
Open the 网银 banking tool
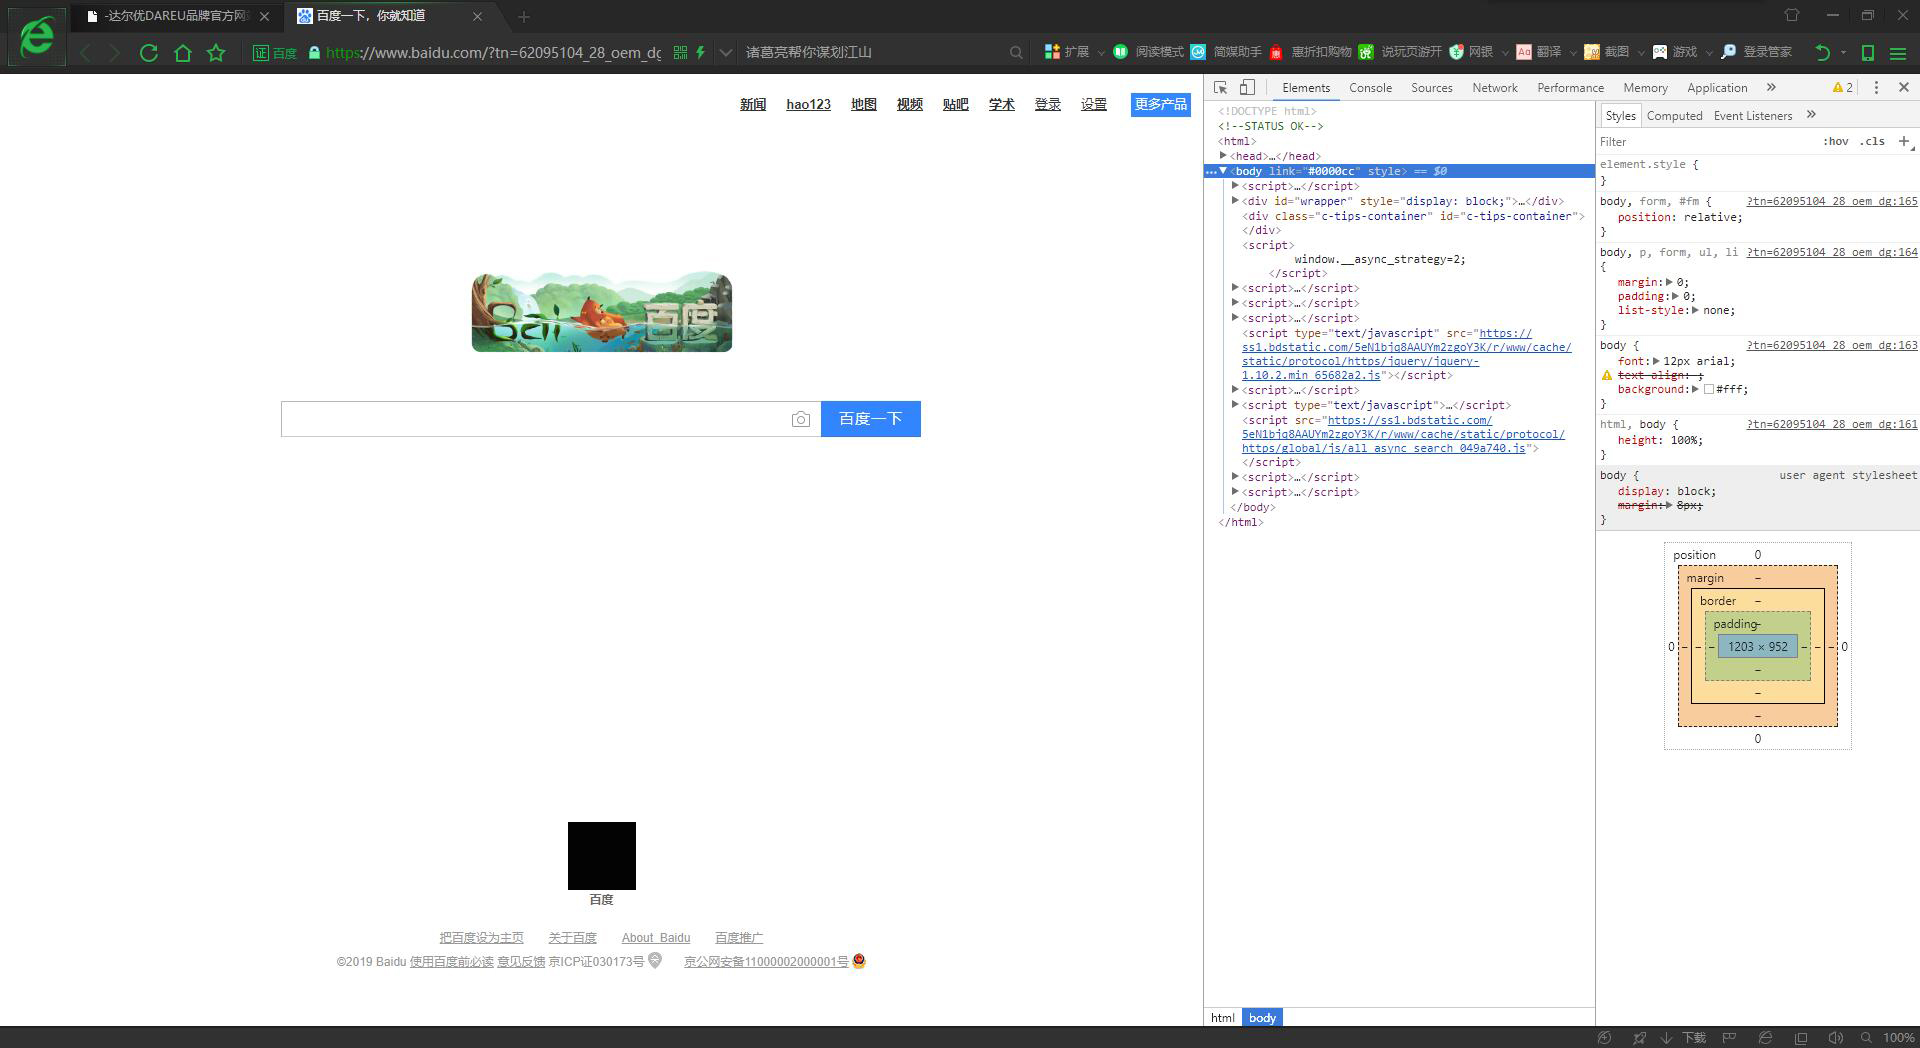[1471, 52]
